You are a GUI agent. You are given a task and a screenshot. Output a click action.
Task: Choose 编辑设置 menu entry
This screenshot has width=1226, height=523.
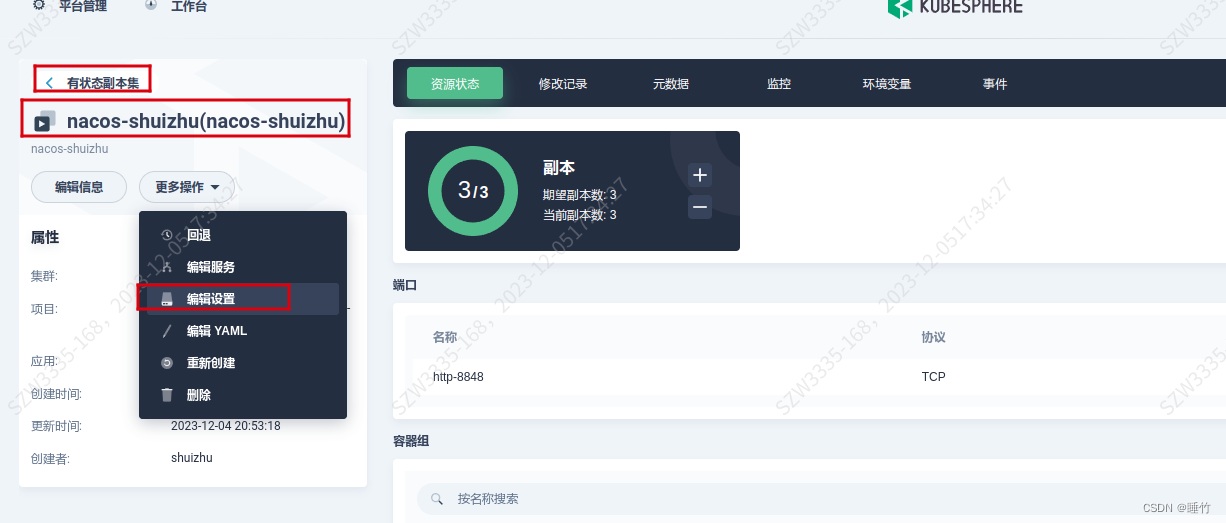(x=243, y=299)
